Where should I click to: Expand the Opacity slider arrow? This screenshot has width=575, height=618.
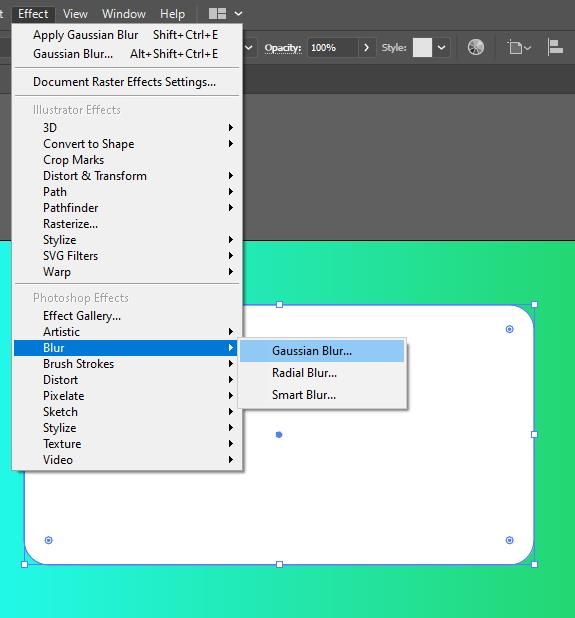pyautogui.click(x=367, y=48)
